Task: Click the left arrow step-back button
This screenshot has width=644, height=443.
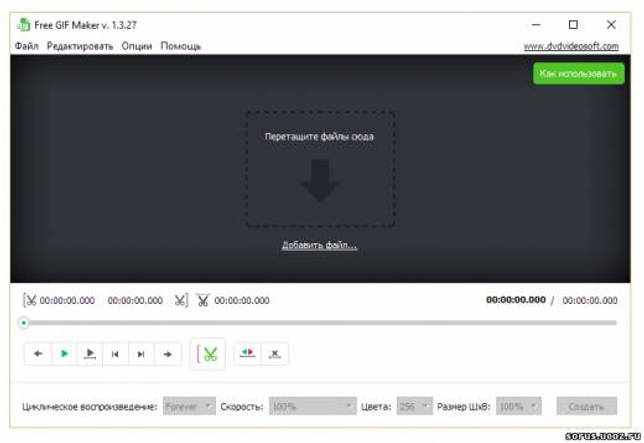Action: tap(38, 353)
